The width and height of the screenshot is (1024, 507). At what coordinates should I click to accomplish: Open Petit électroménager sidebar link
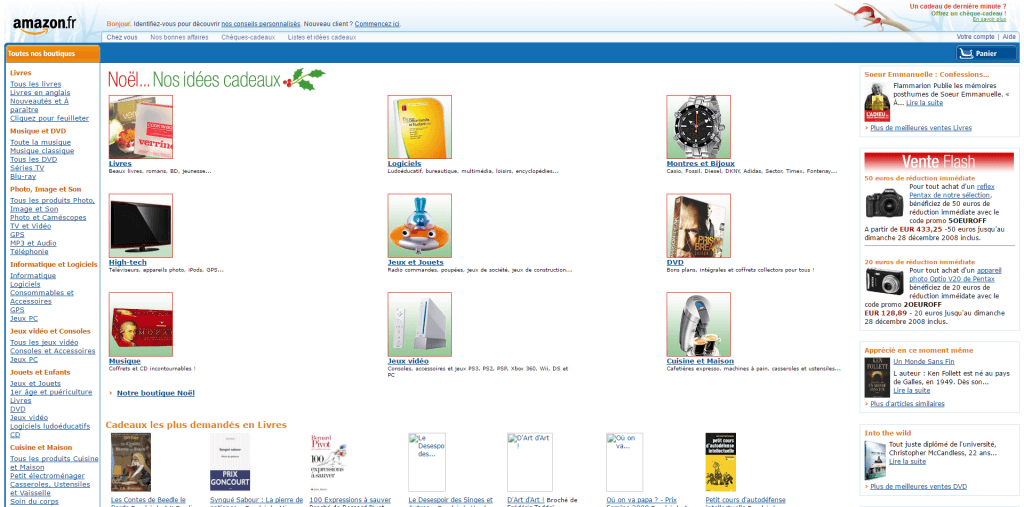(47, 476)
